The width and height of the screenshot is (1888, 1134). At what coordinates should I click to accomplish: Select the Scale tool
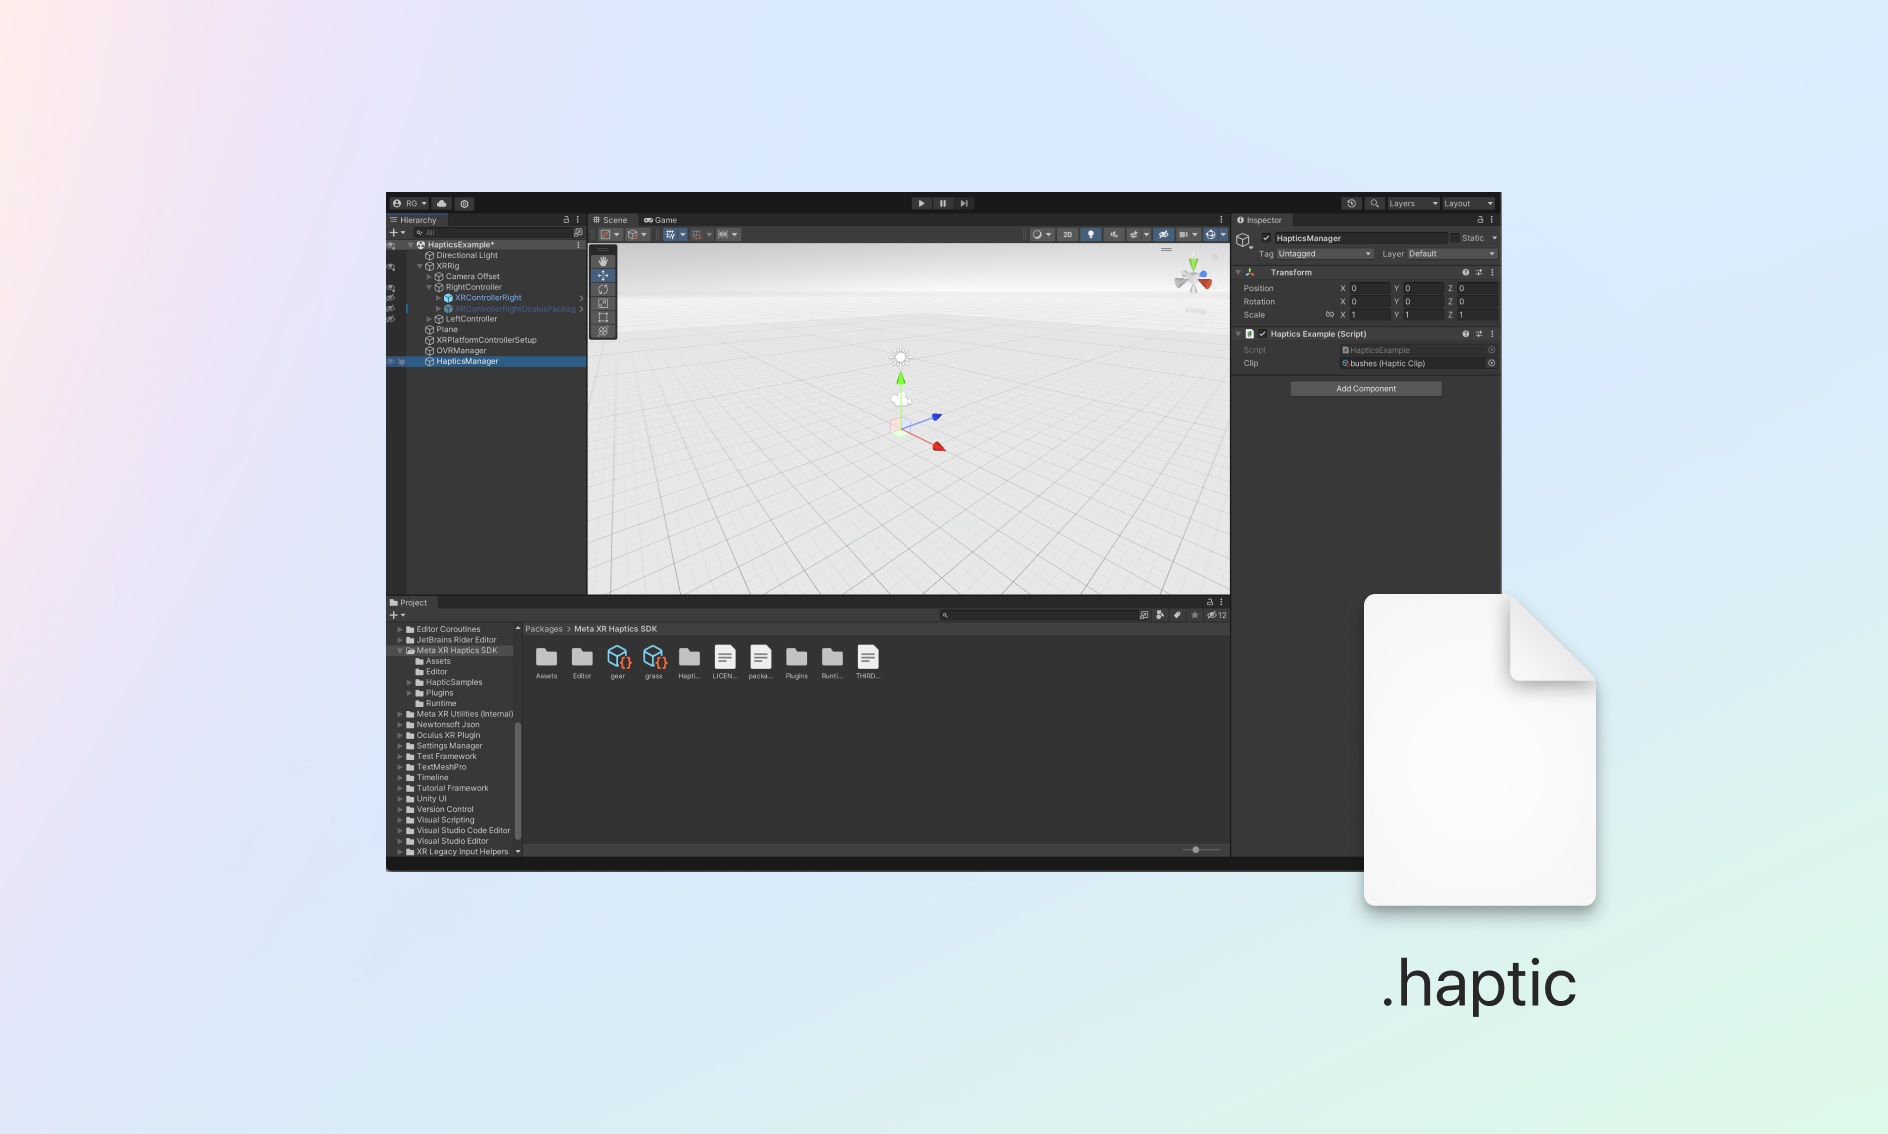click(x=603, y=304)
